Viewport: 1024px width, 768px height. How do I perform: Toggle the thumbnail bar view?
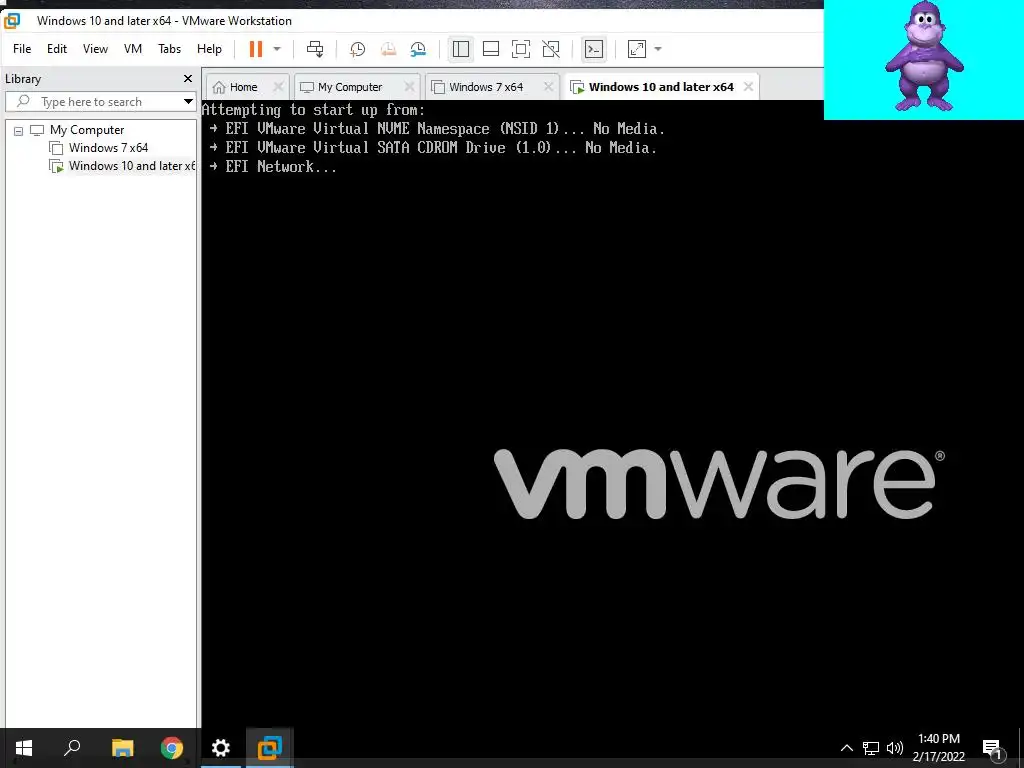coord(490,49)
